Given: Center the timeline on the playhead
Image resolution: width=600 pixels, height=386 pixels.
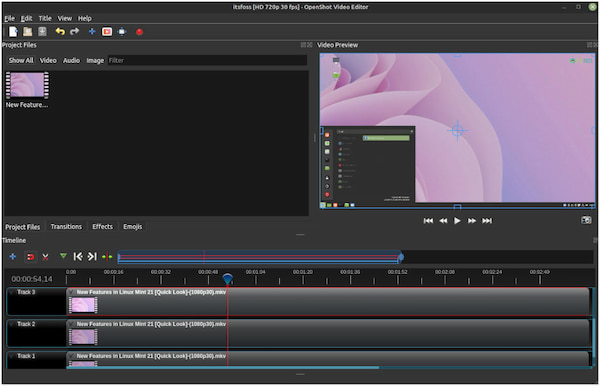Looking at the screenshot, I should coord(107,257).
